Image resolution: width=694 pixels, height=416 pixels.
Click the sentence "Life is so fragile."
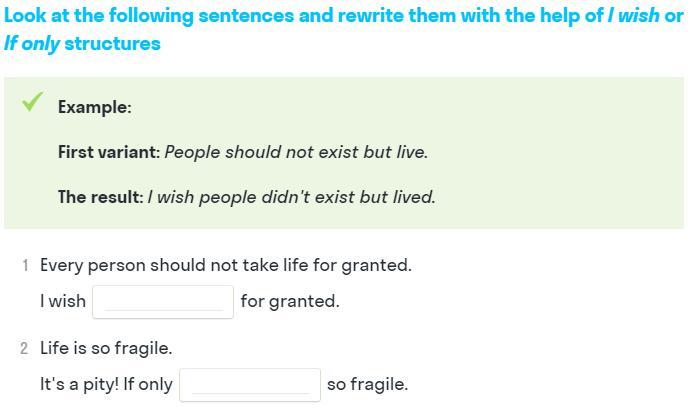tap(106, 348)
